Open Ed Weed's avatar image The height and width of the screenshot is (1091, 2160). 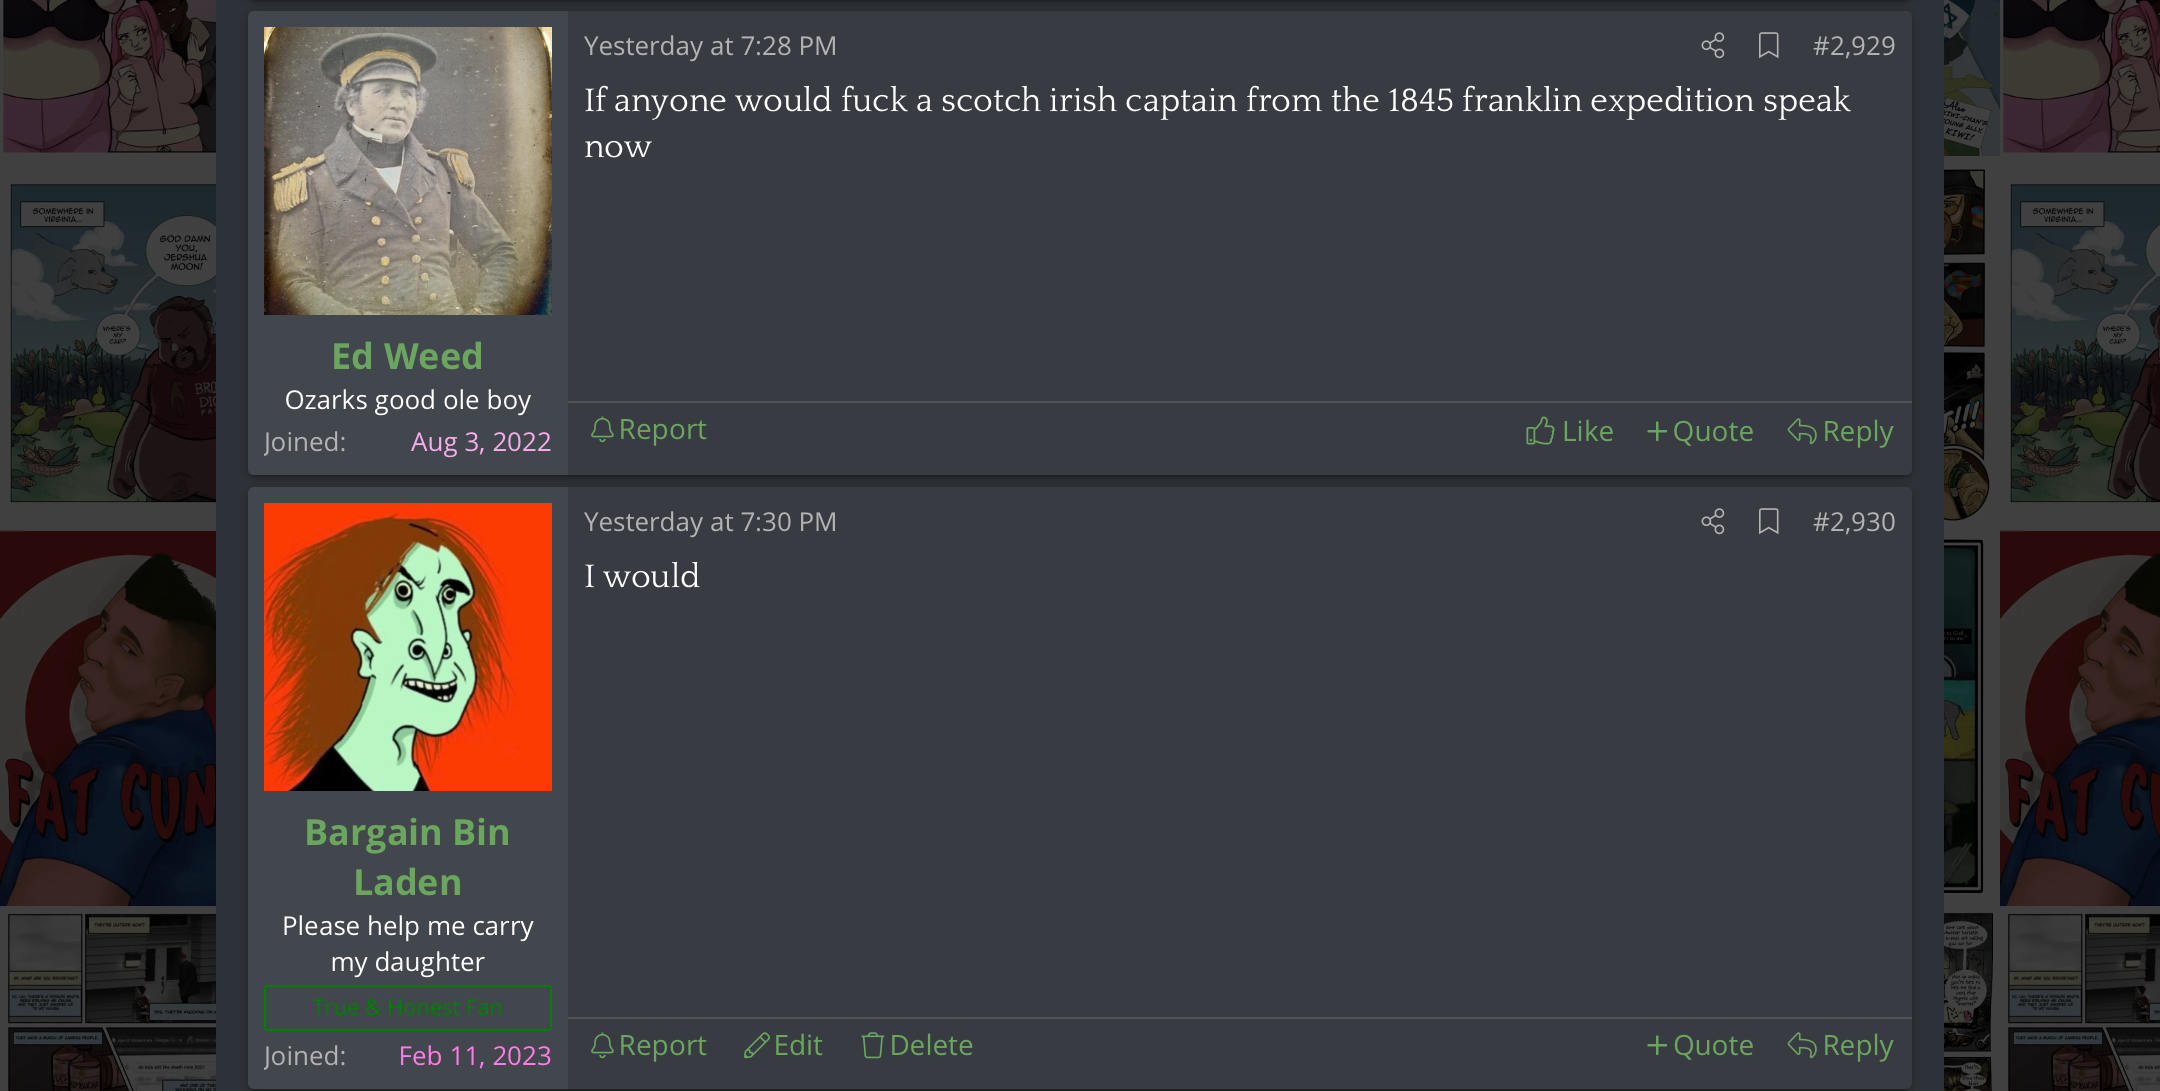[x=407, y=171]
